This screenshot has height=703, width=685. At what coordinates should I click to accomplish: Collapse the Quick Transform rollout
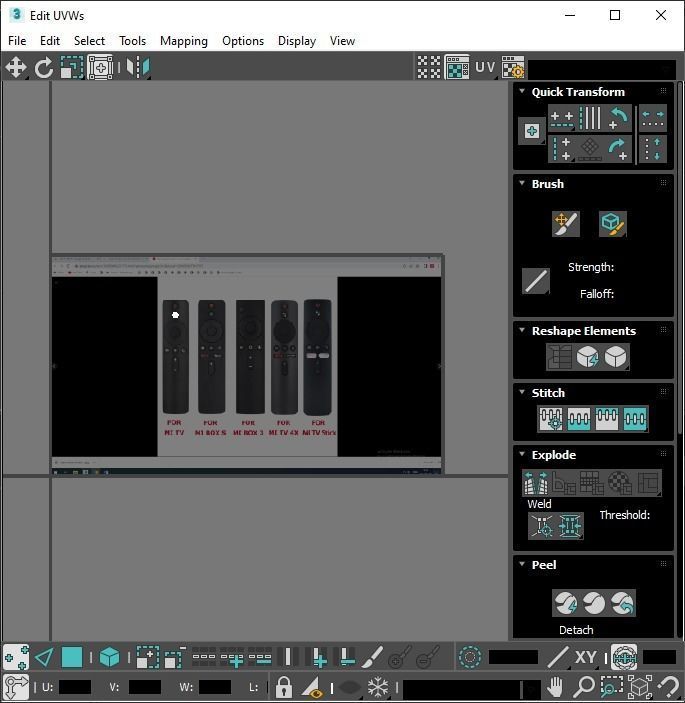tap(522, 91)
